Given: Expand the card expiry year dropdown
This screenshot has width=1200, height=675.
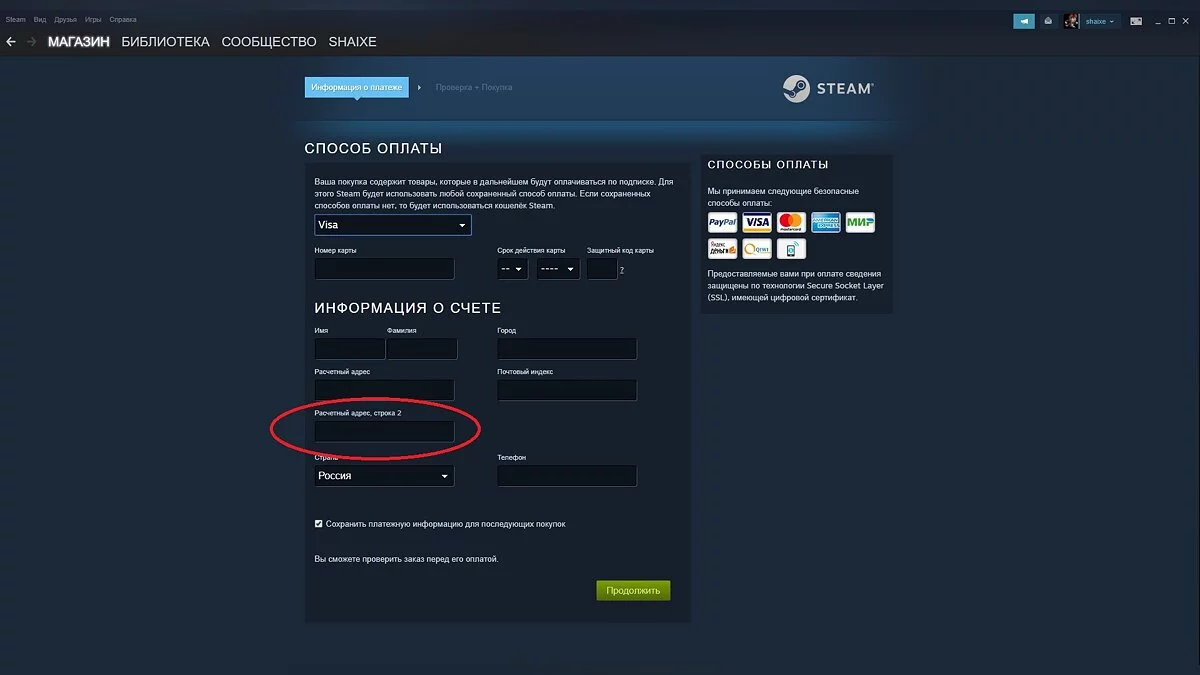Looking at the screenshot, I should (558, 269).
